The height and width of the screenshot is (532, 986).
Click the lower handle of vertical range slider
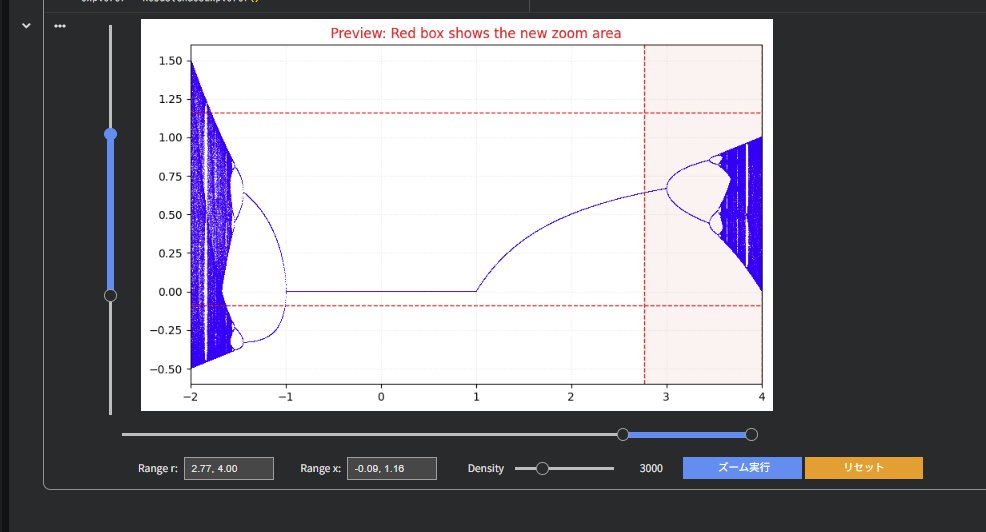coord(111,296)
